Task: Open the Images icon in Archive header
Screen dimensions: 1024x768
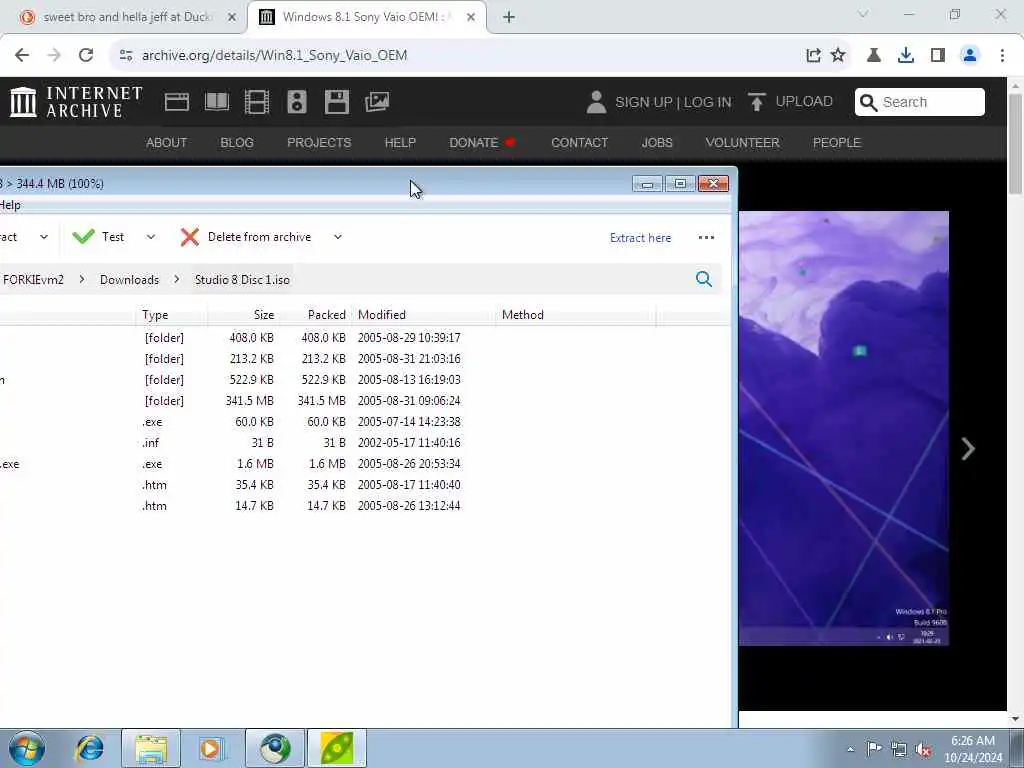Action: (377, 102)
